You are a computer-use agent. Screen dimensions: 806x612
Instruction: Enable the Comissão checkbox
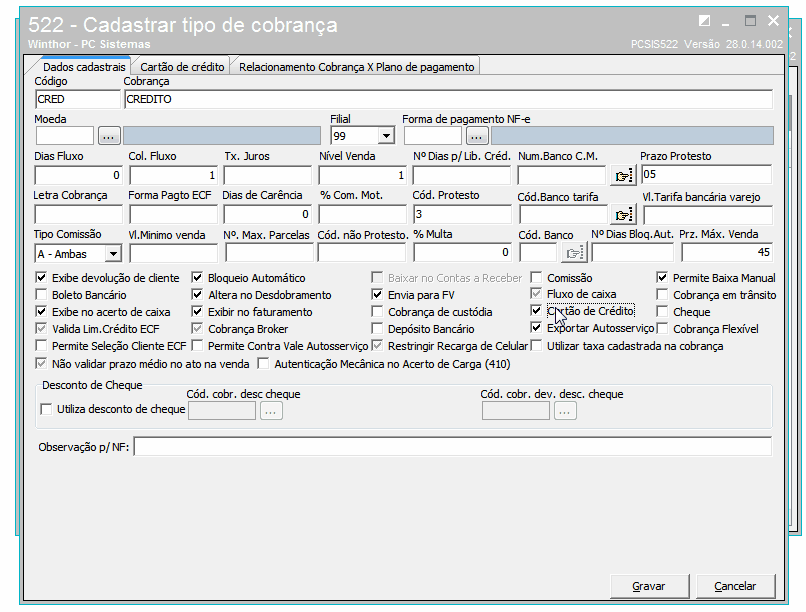click(536, 278)
